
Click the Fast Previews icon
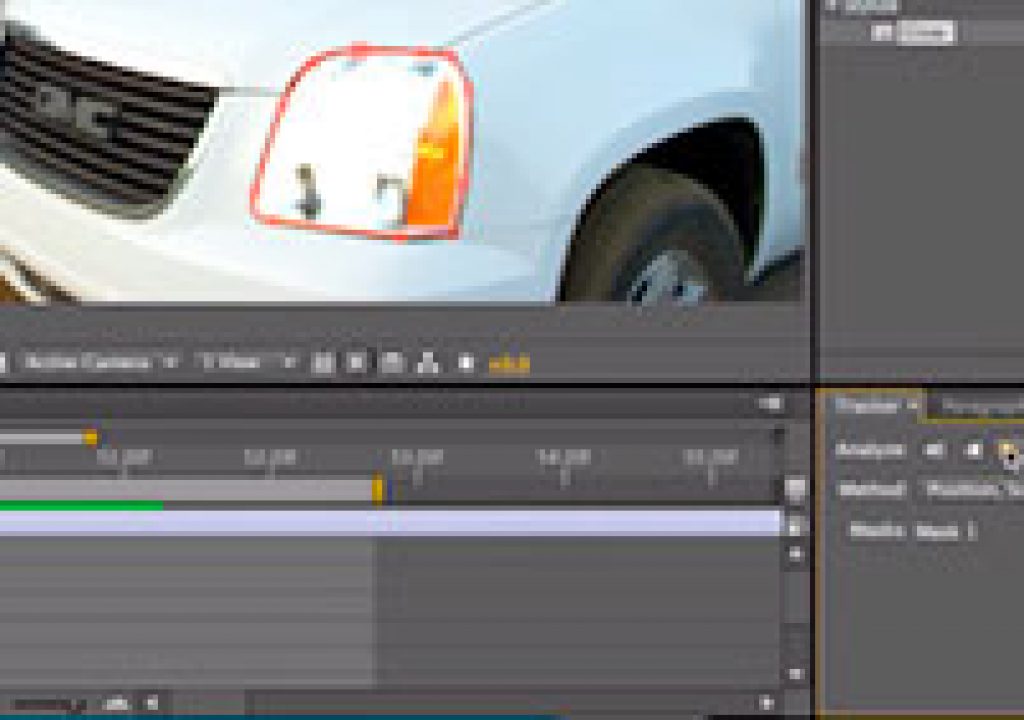[x=357, y=363]
